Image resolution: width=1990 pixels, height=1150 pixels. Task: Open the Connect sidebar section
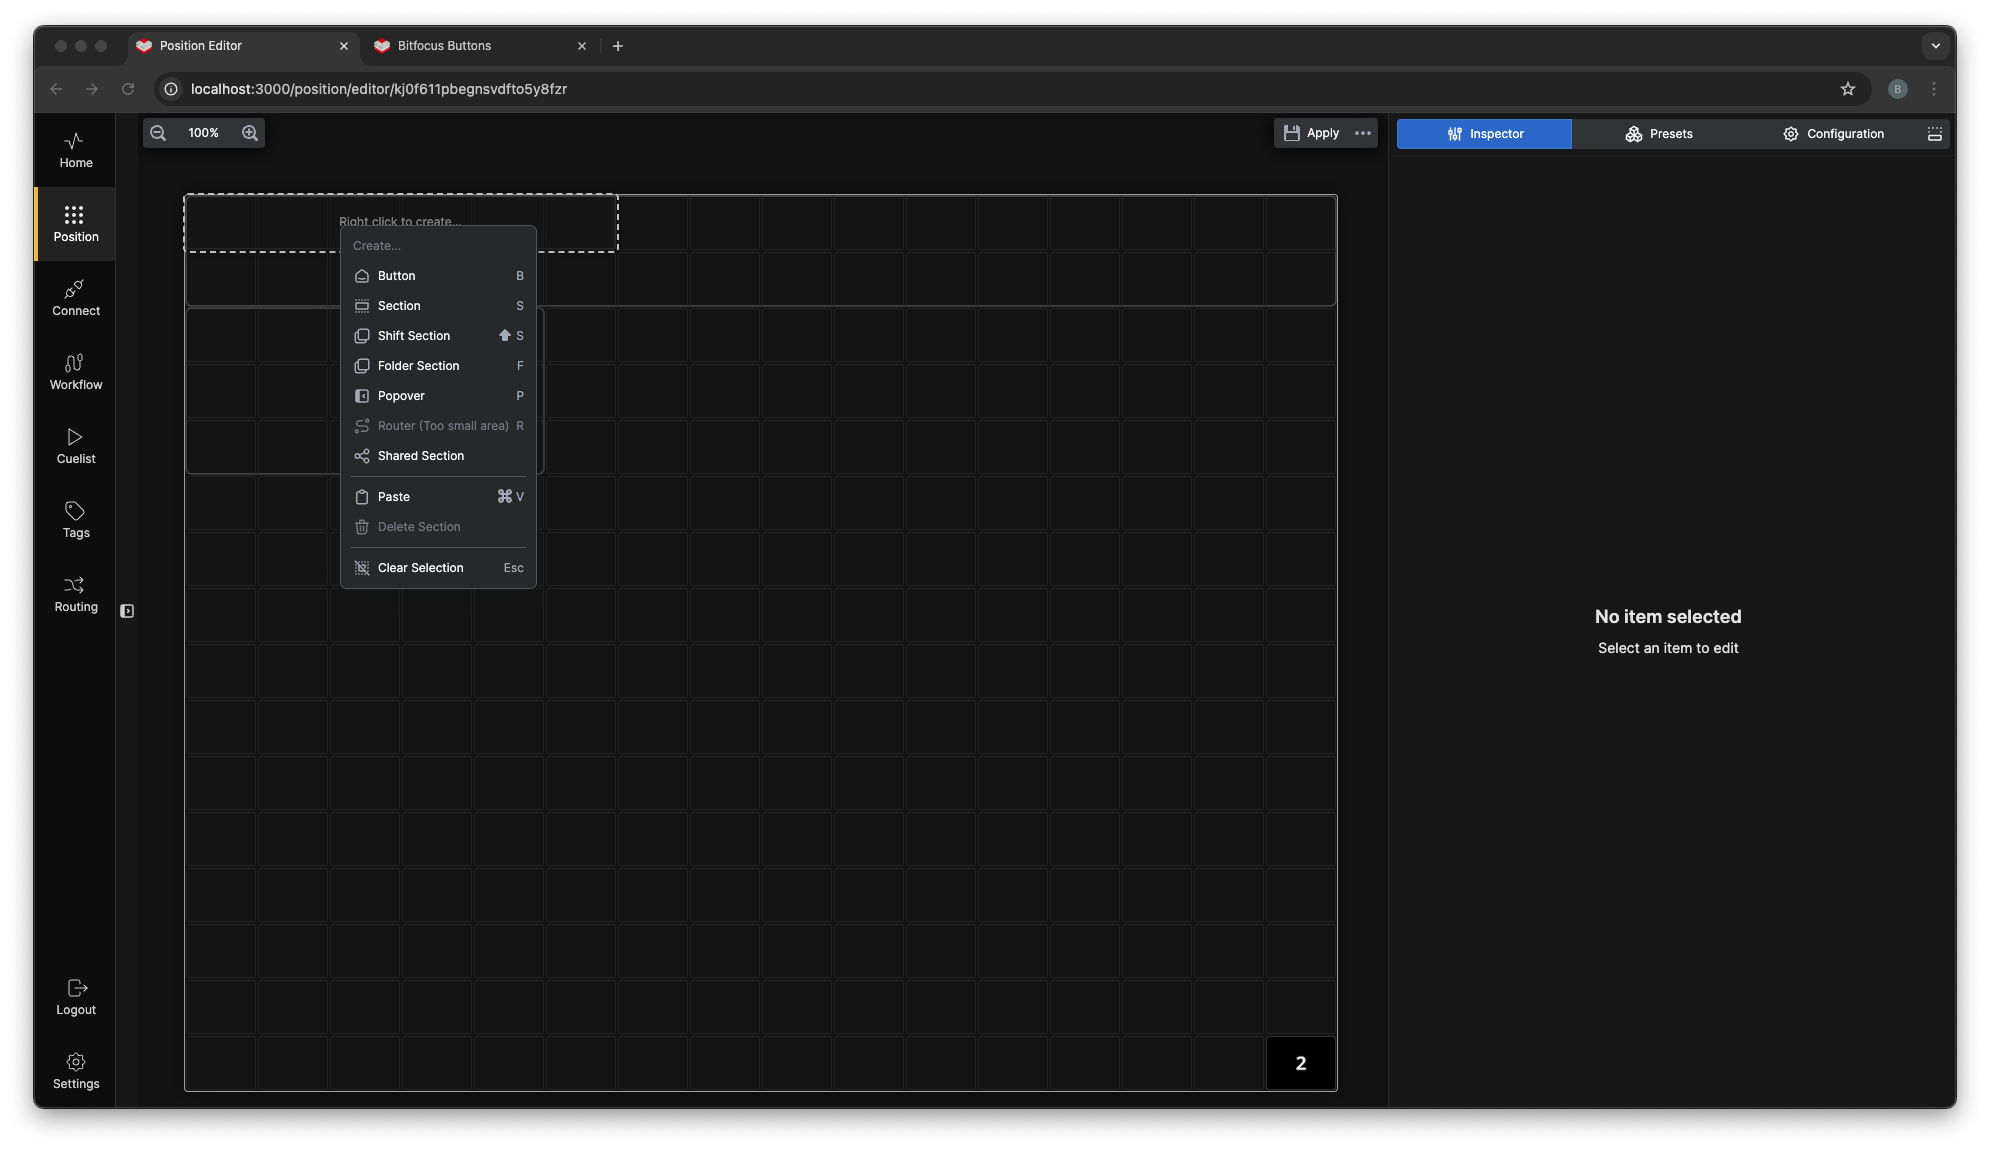click(x=75, y=298)
